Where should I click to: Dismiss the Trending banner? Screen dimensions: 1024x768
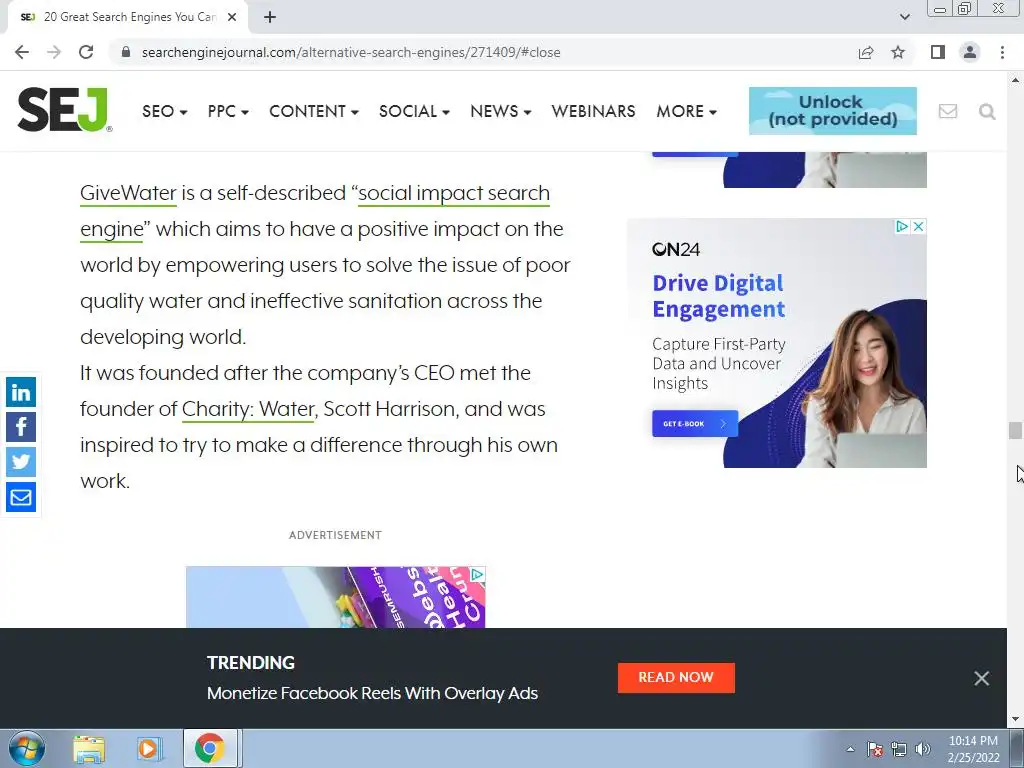pos(982,679)
